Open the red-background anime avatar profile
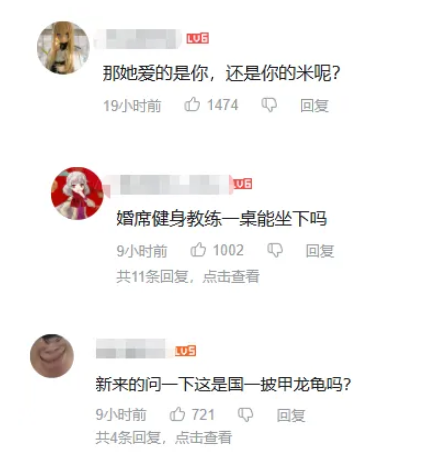The height and width of the screenshot is (463, 432). pos(77,193)
